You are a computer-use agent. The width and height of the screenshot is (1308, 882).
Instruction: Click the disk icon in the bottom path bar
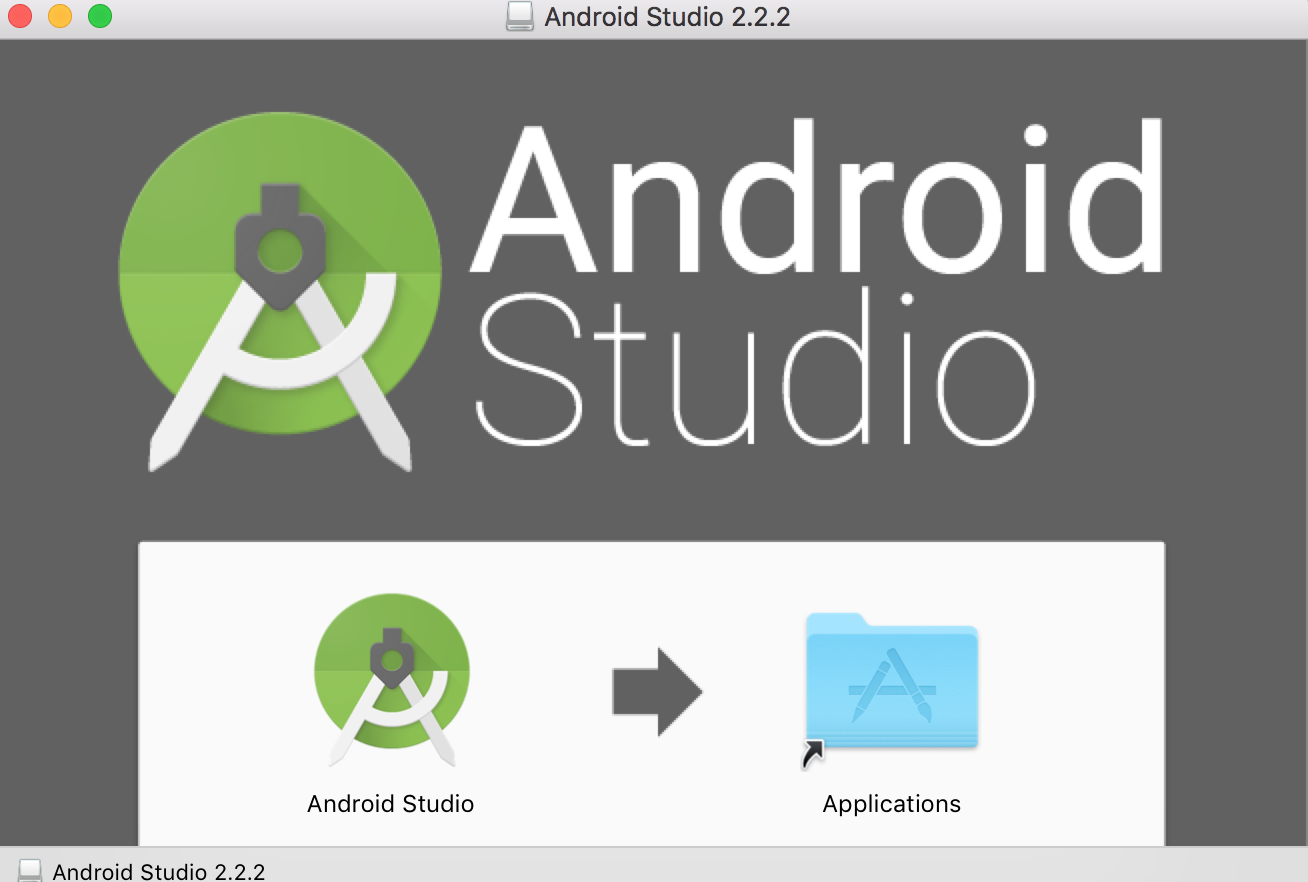(30, 870)
